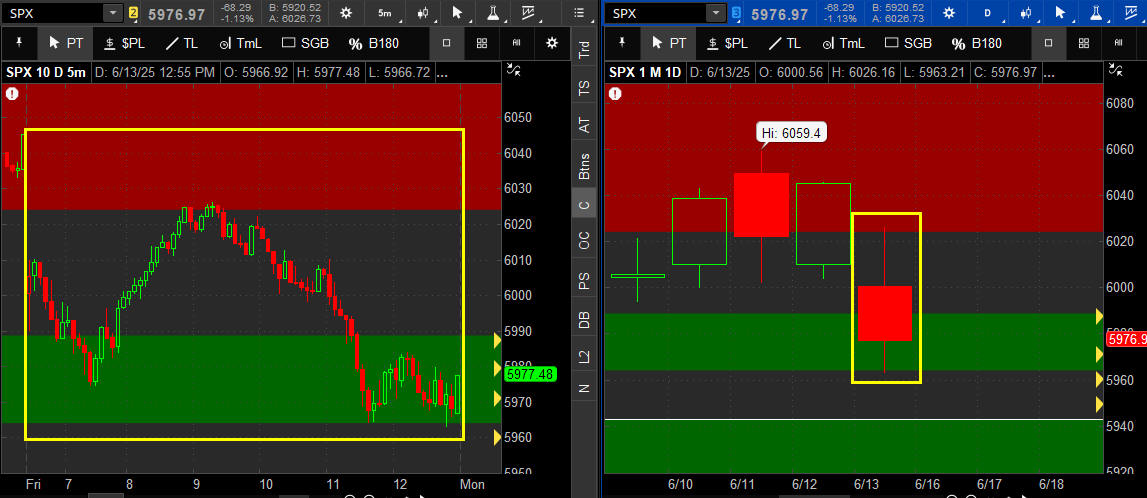Select PT pointer tool on left chart
Viewport: 1147px width, 498px height.
point(66,43)
